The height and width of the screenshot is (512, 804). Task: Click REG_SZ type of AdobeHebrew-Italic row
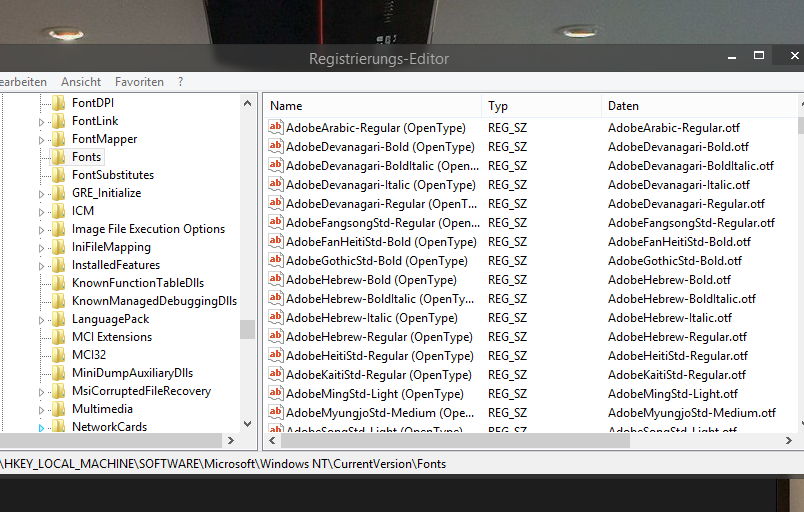(507, 318)
